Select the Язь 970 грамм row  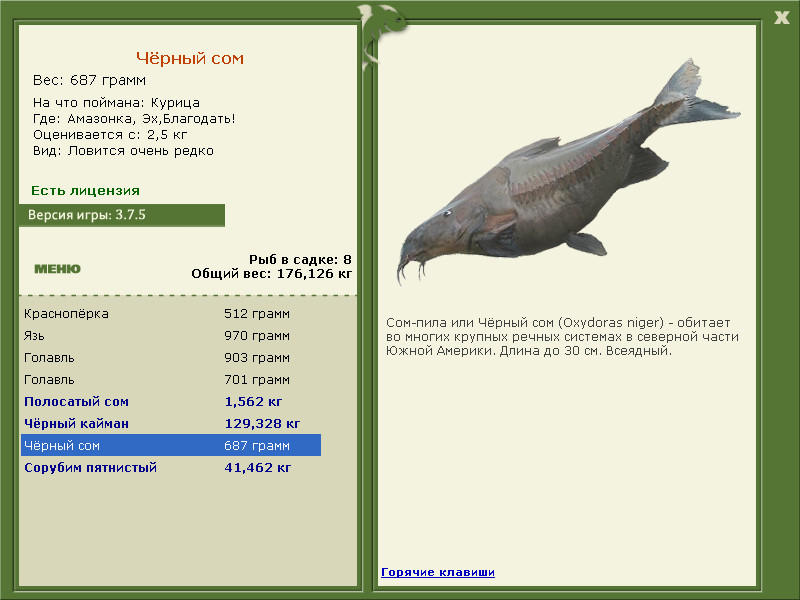[171, 335]
